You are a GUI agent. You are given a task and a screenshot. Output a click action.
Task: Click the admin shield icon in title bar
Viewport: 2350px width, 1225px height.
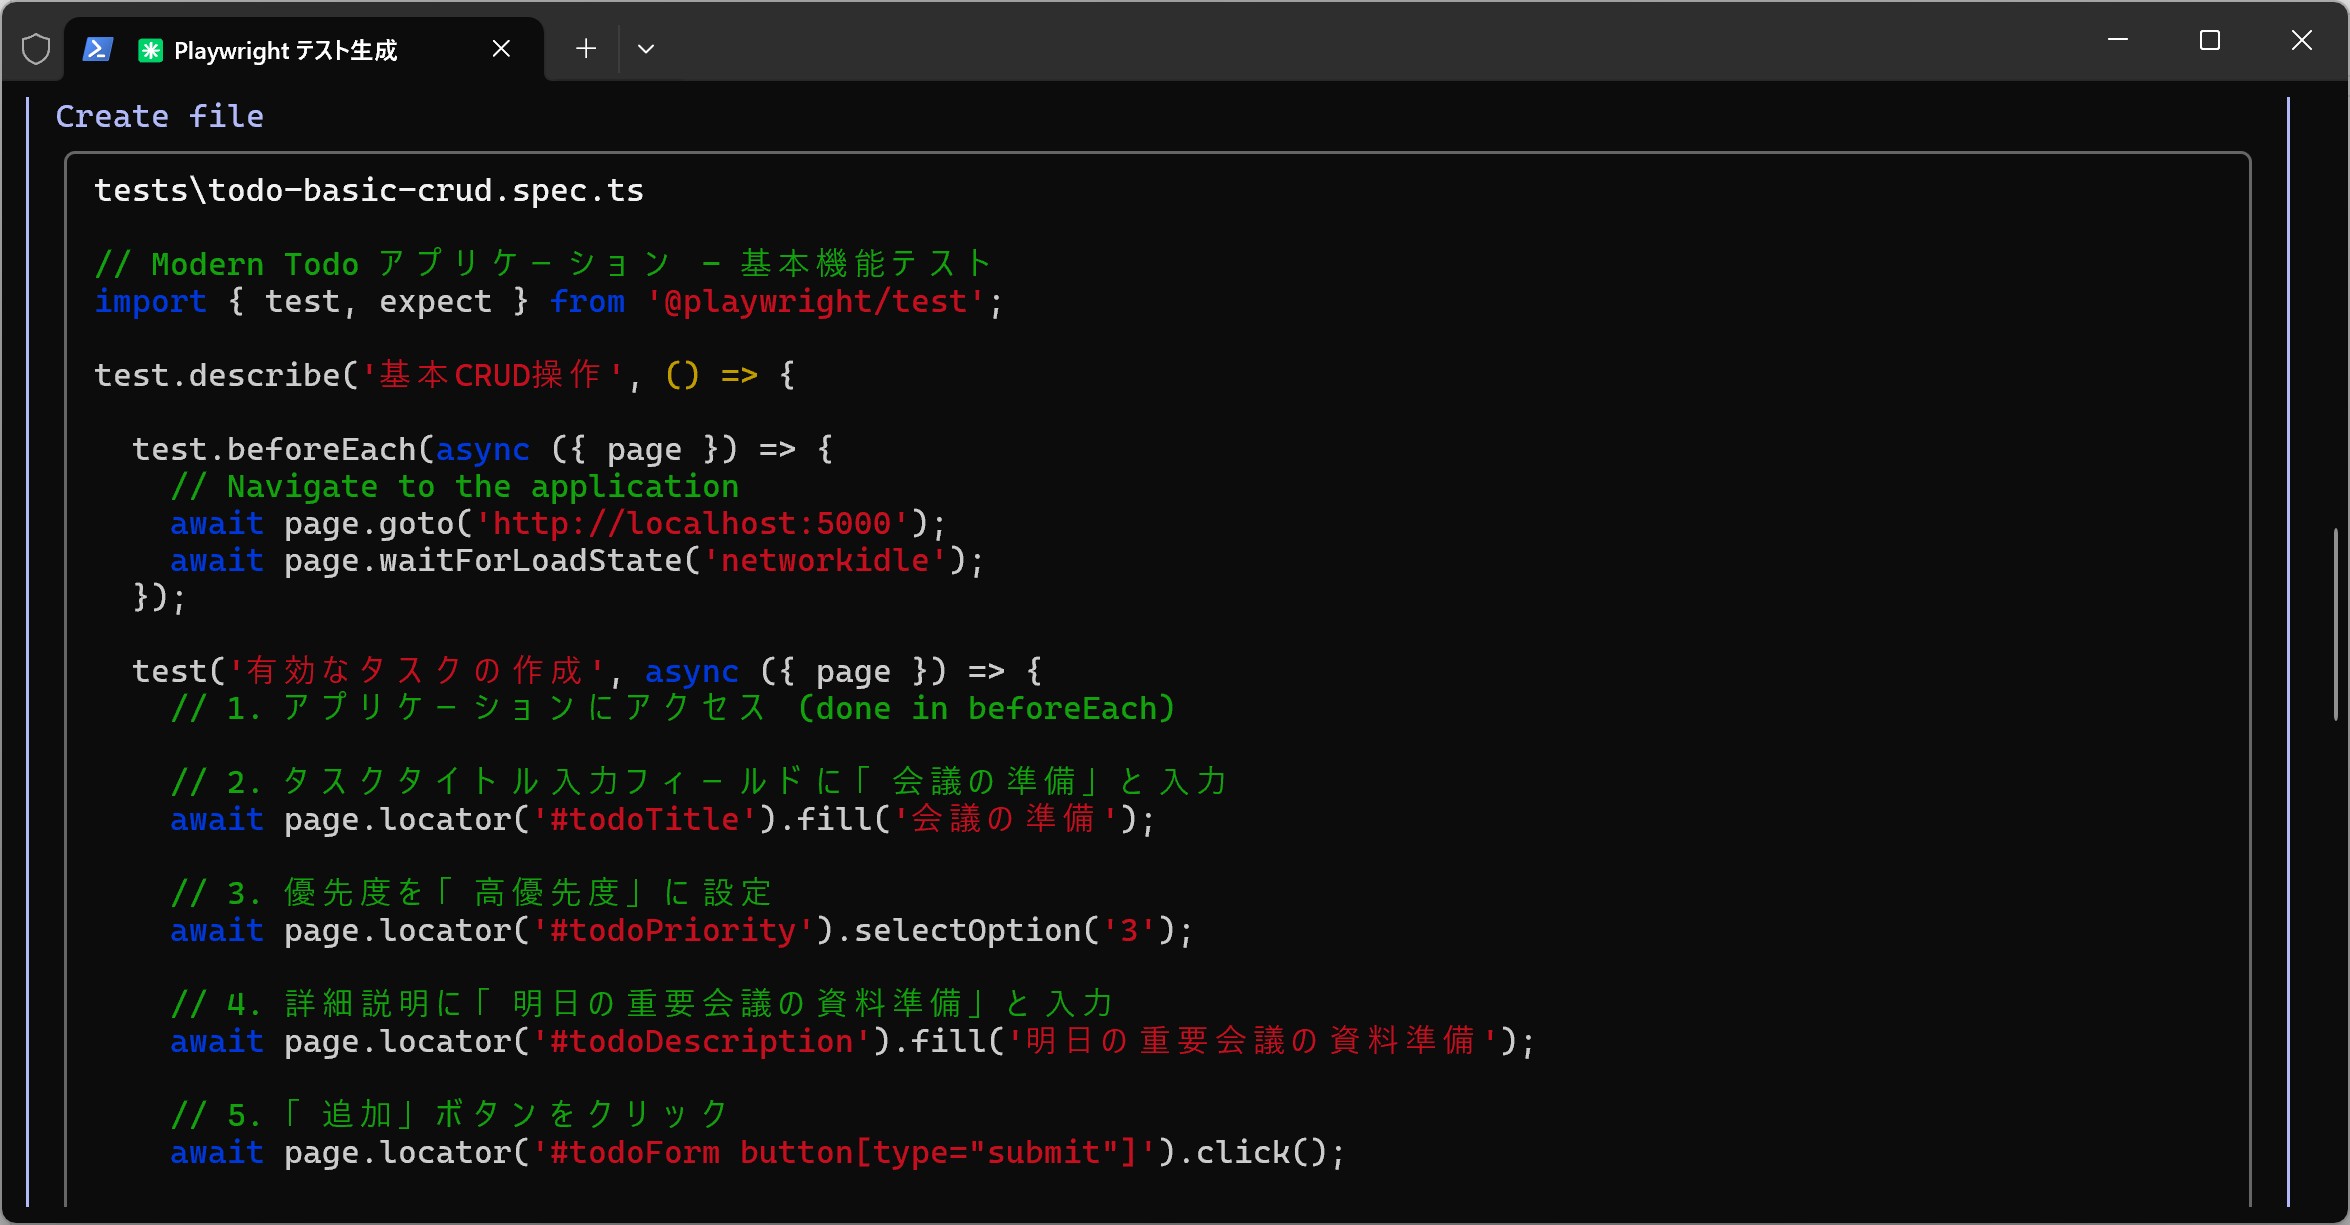click(36, 49)
